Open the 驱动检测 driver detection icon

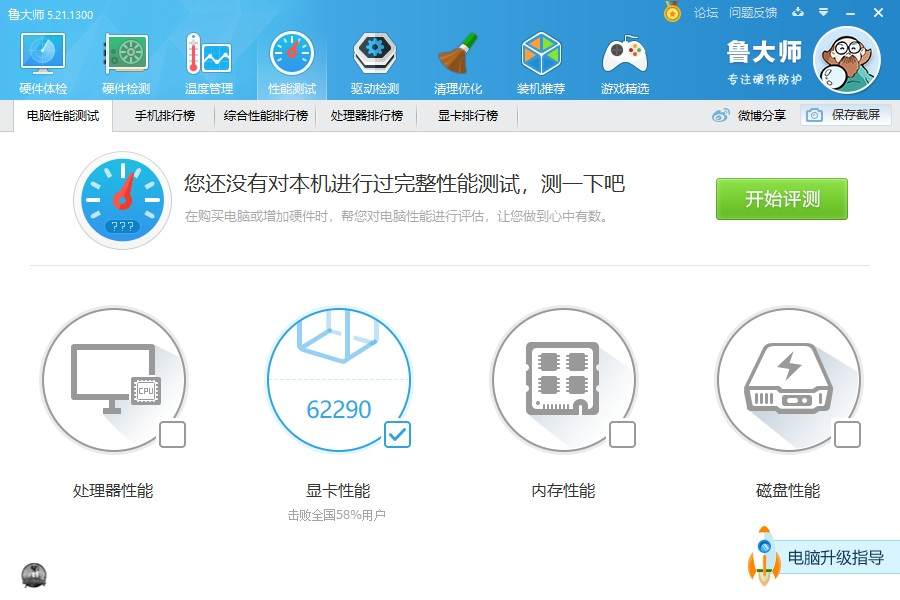click(375, 63)
